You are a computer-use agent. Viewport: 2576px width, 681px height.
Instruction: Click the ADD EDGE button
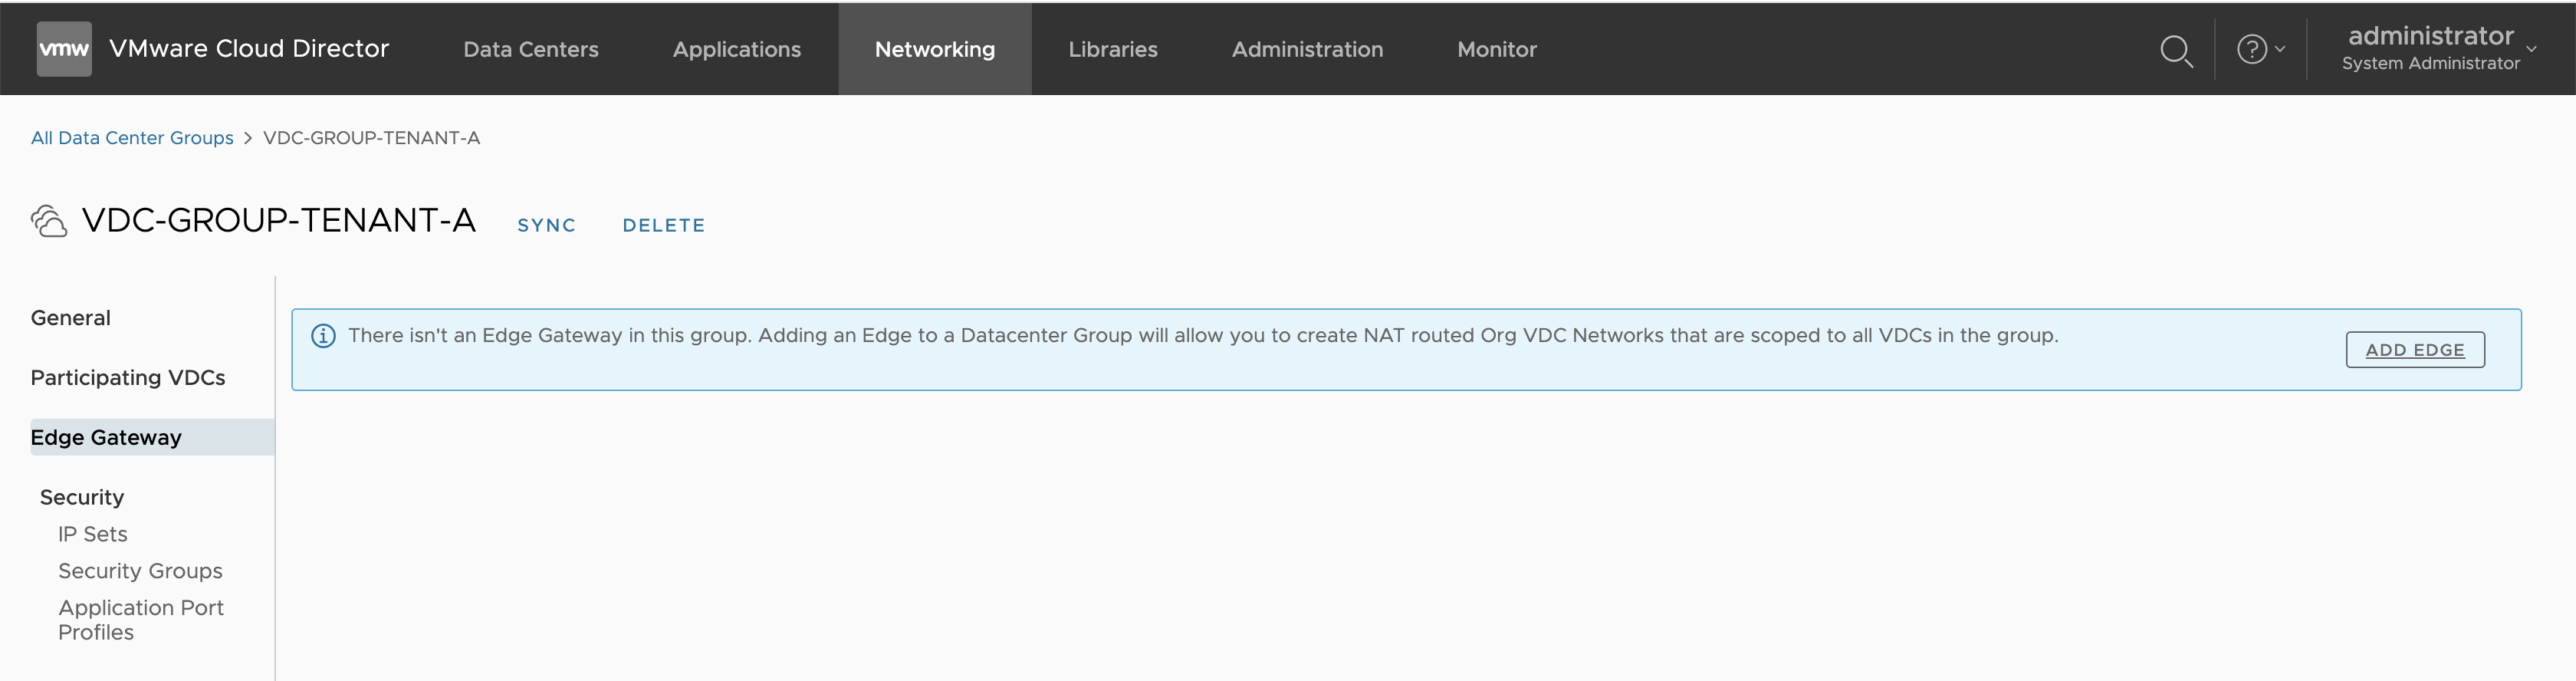pyautogui.click(x=2414, y=350)
